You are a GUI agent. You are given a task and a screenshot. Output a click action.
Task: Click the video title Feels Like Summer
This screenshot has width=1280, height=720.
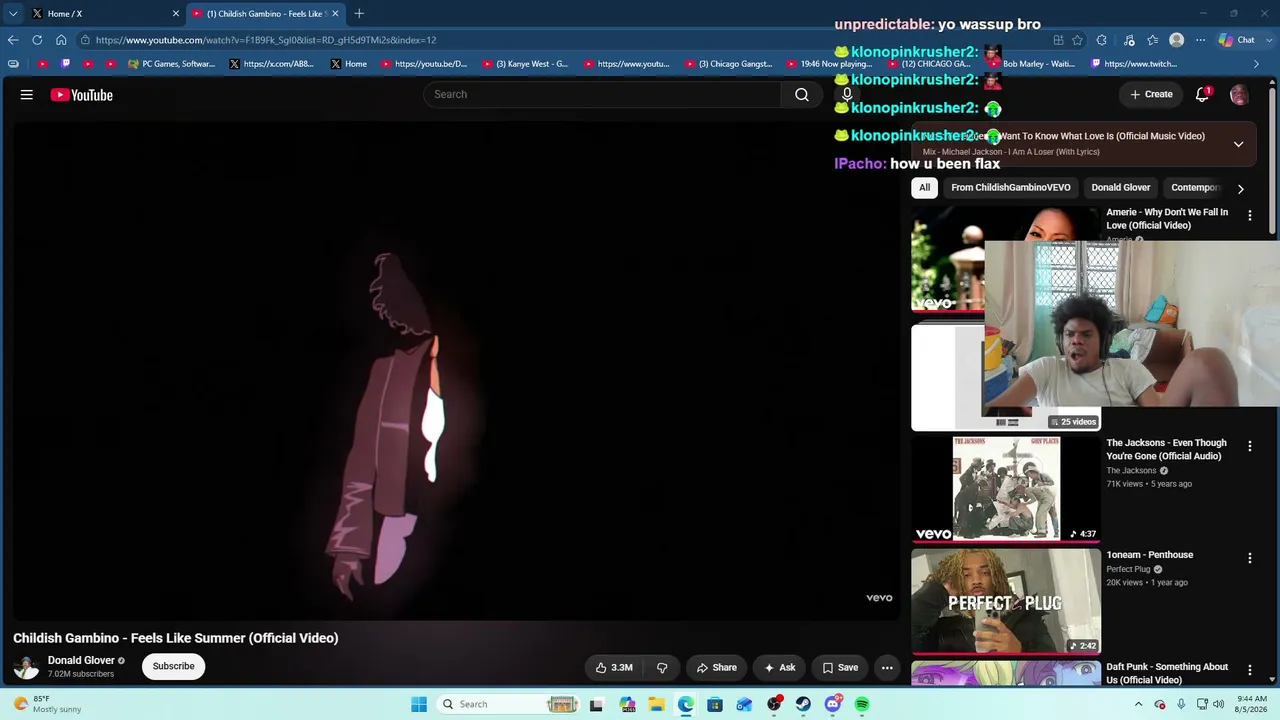(x=176, y=638)
